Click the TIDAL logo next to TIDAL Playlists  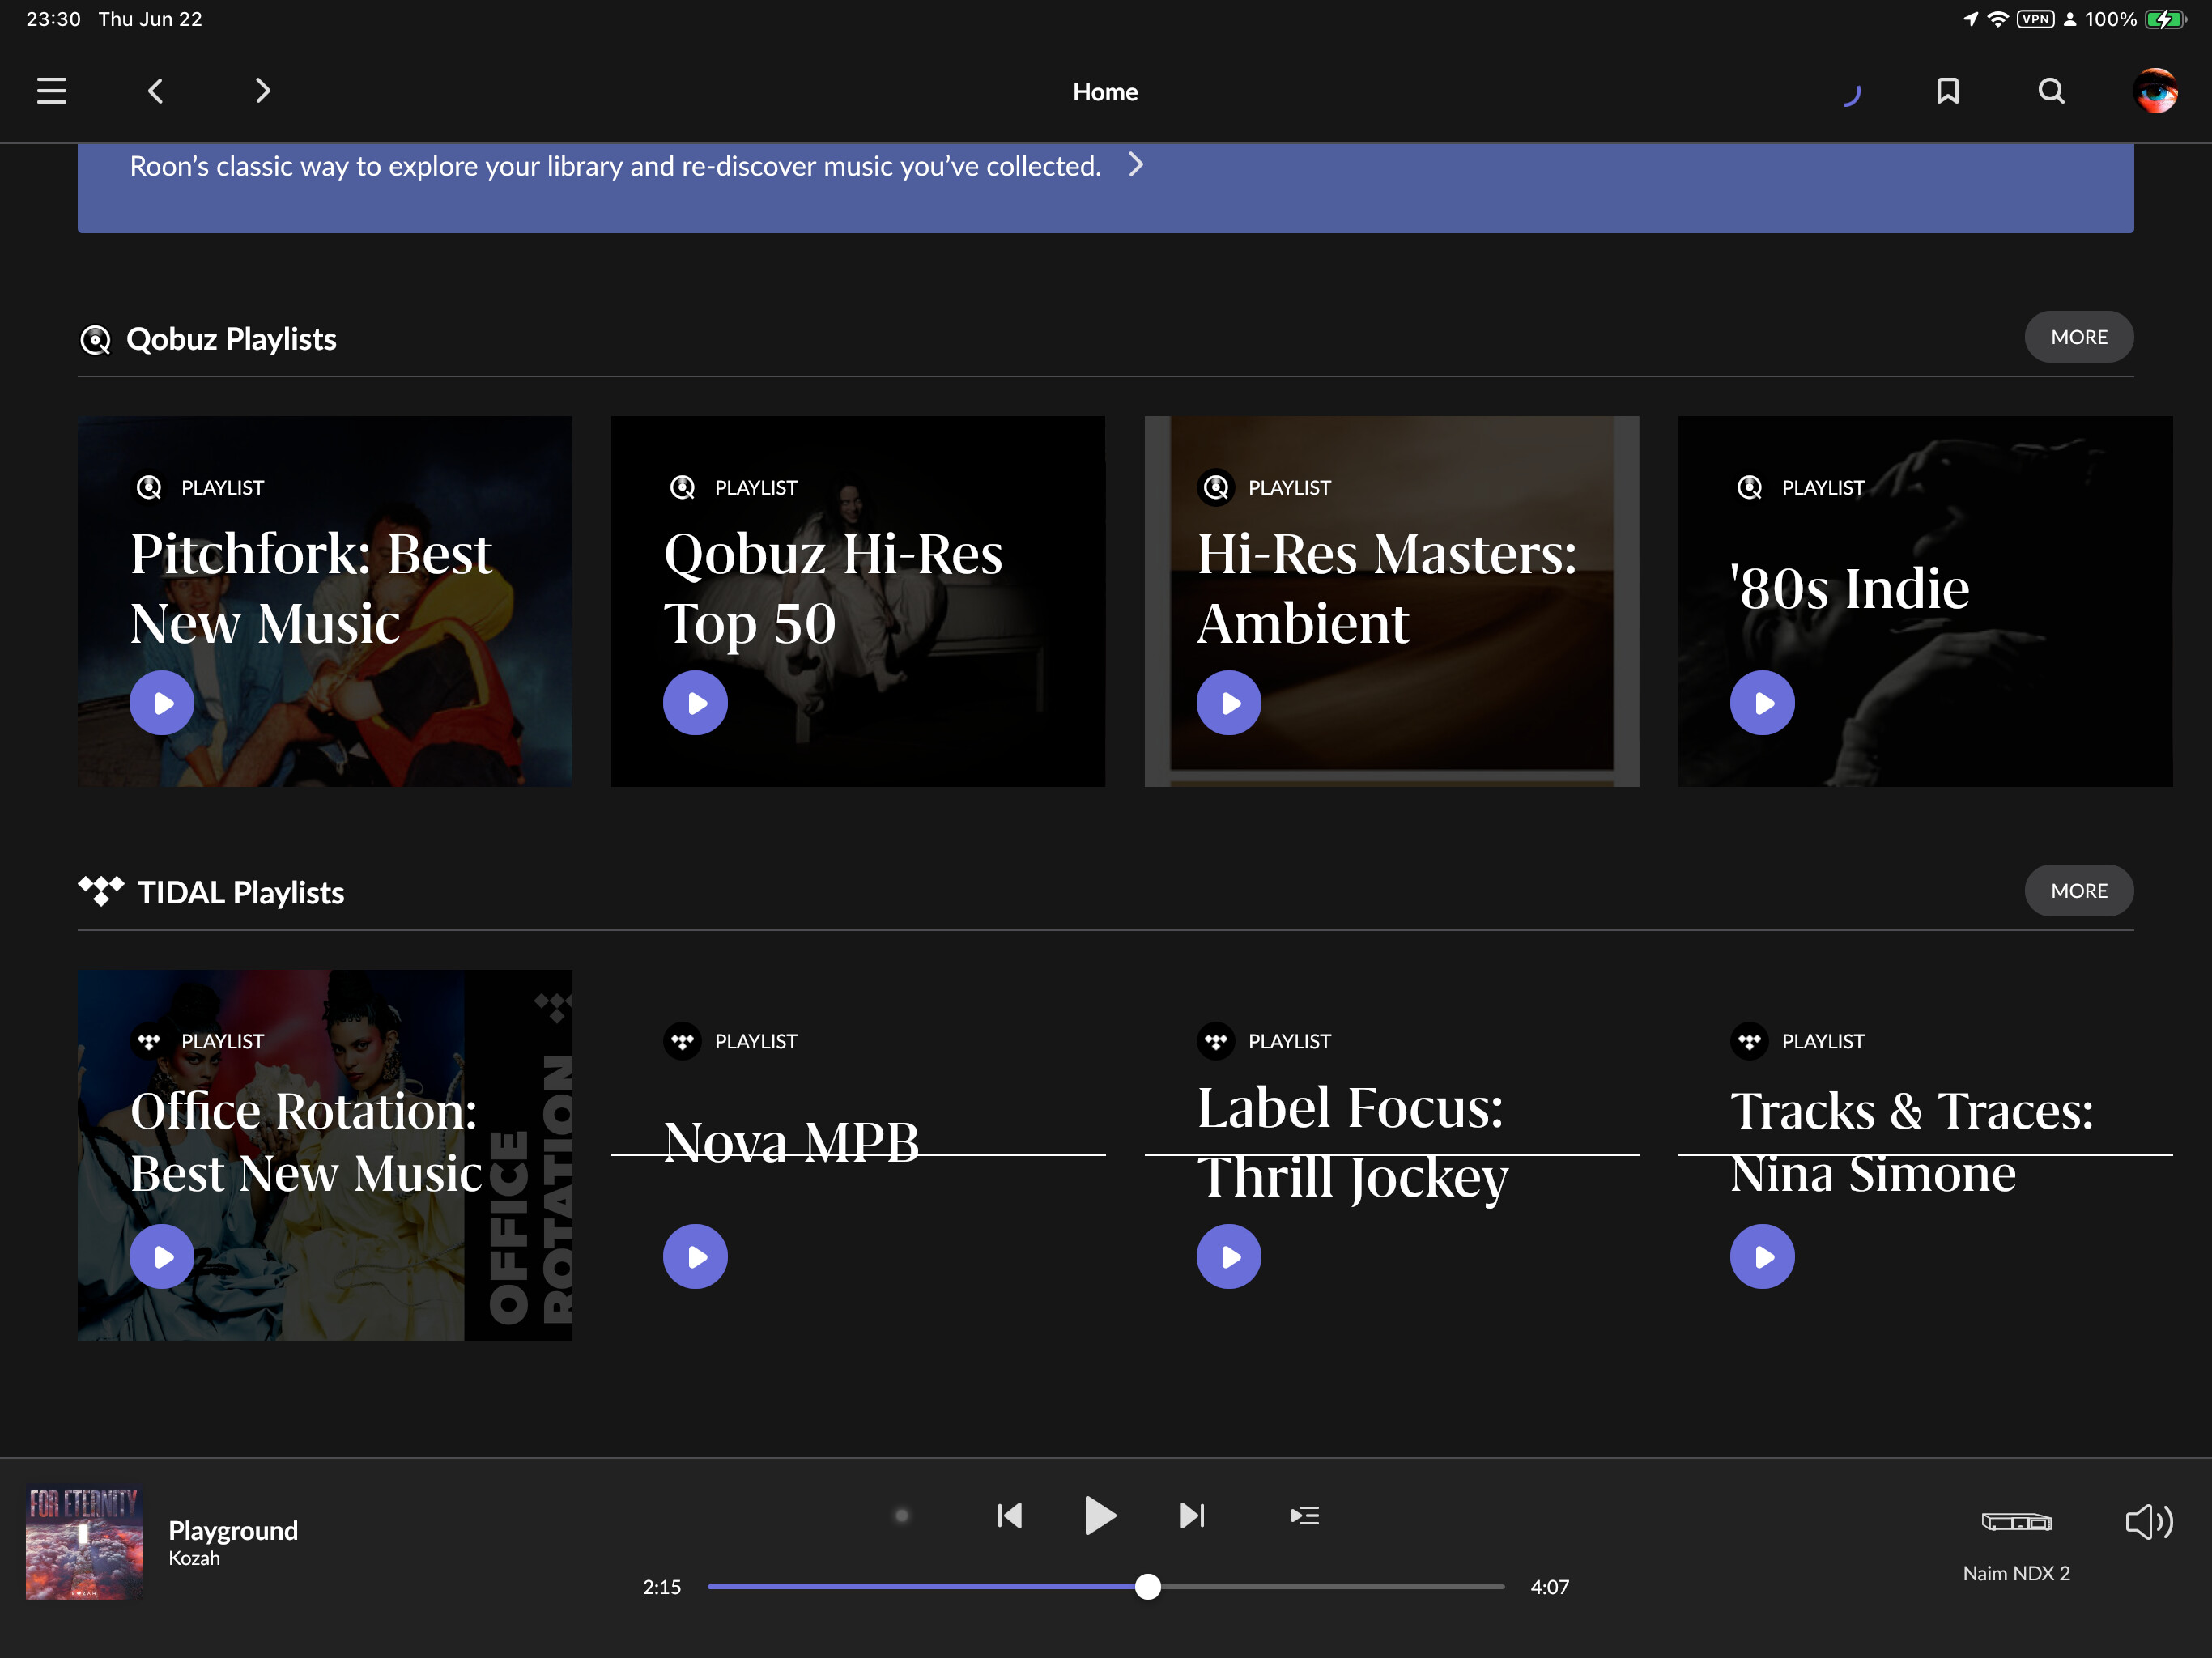coord(101,890)
